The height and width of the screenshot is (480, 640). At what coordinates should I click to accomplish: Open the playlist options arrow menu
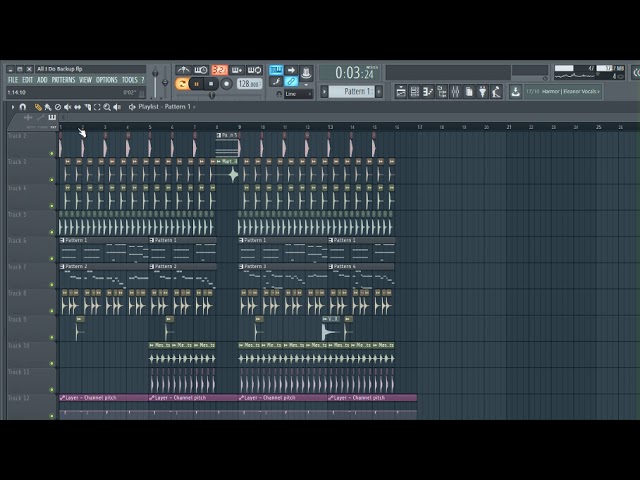[13, 107]
